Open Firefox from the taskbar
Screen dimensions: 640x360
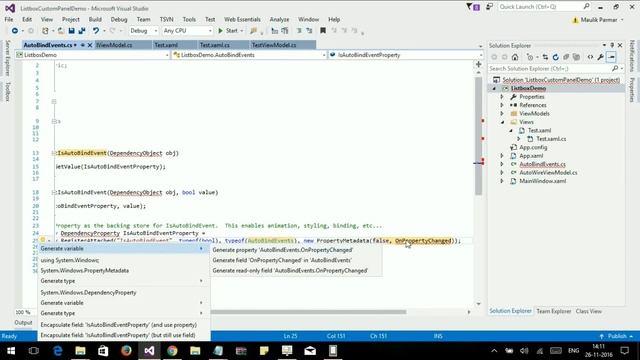(126, 351)
